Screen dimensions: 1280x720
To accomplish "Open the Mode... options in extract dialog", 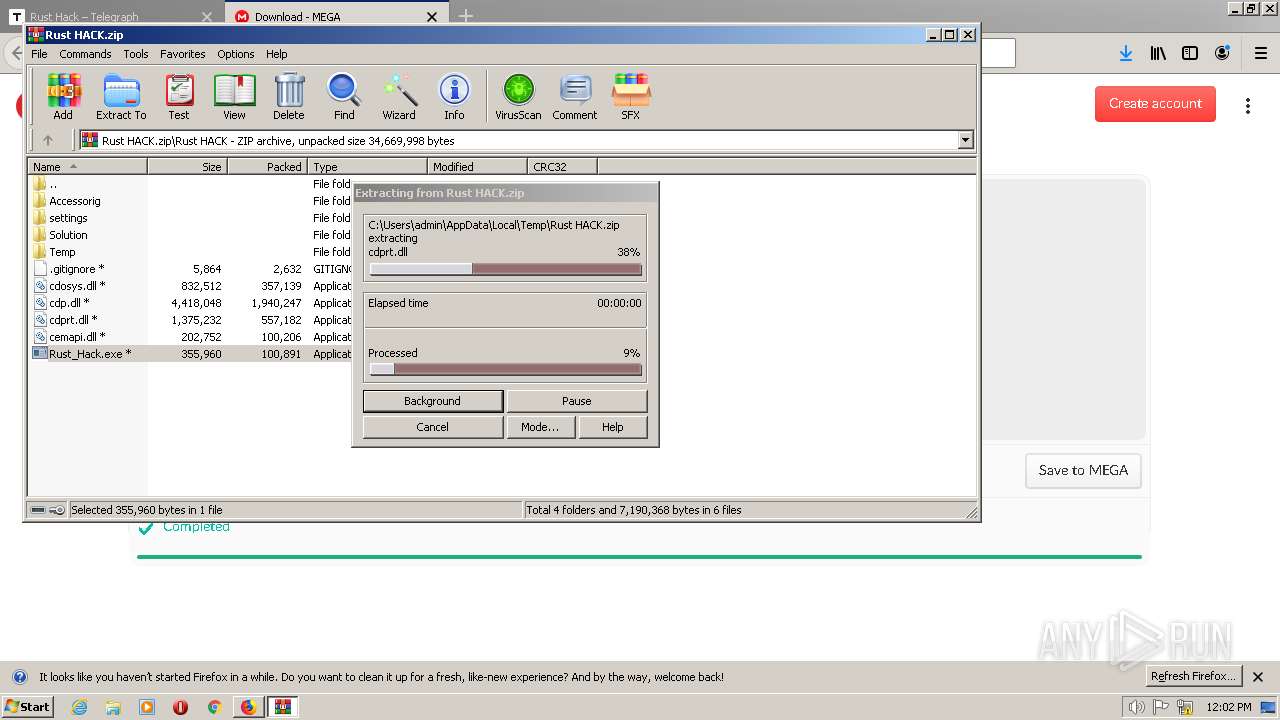I will (540, 427).
